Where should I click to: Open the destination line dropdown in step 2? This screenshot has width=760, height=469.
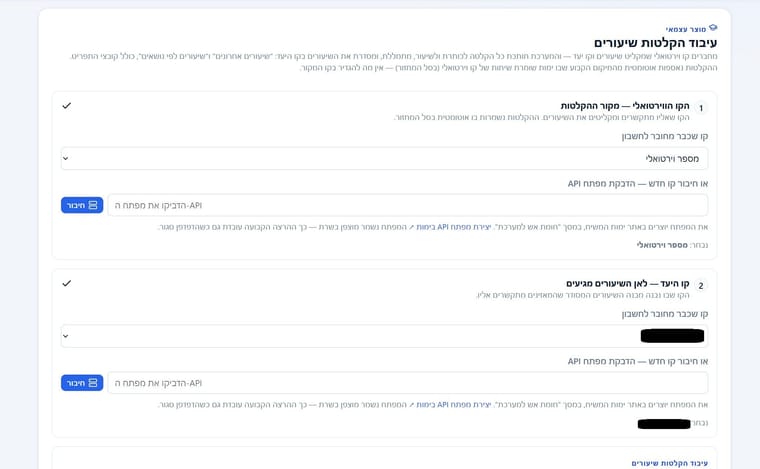(384, 336)
